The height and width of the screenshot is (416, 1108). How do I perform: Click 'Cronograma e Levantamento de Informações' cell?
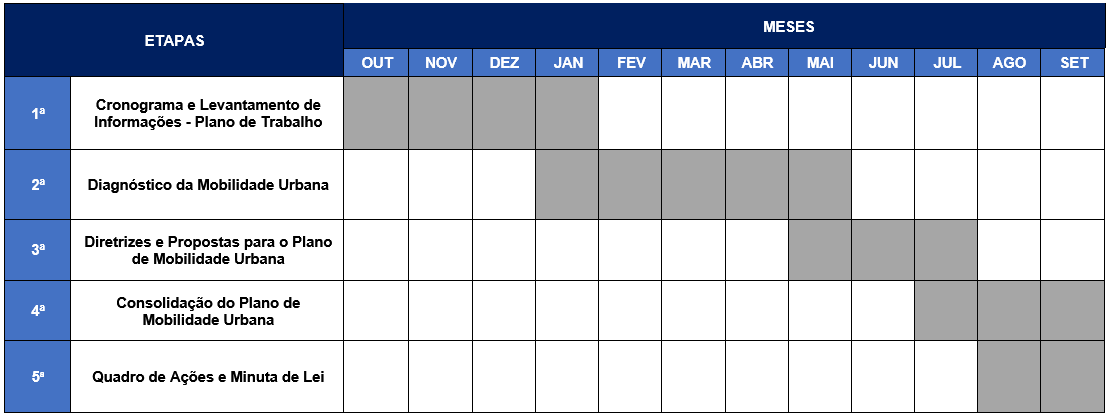(208, 113)
